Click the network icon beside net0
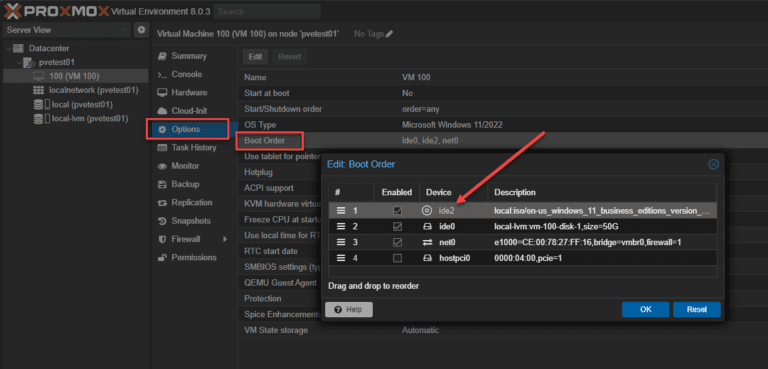Image resolution: width=768 pixels, height=369 pixels. pyautogui.click(x=427, y=242)
